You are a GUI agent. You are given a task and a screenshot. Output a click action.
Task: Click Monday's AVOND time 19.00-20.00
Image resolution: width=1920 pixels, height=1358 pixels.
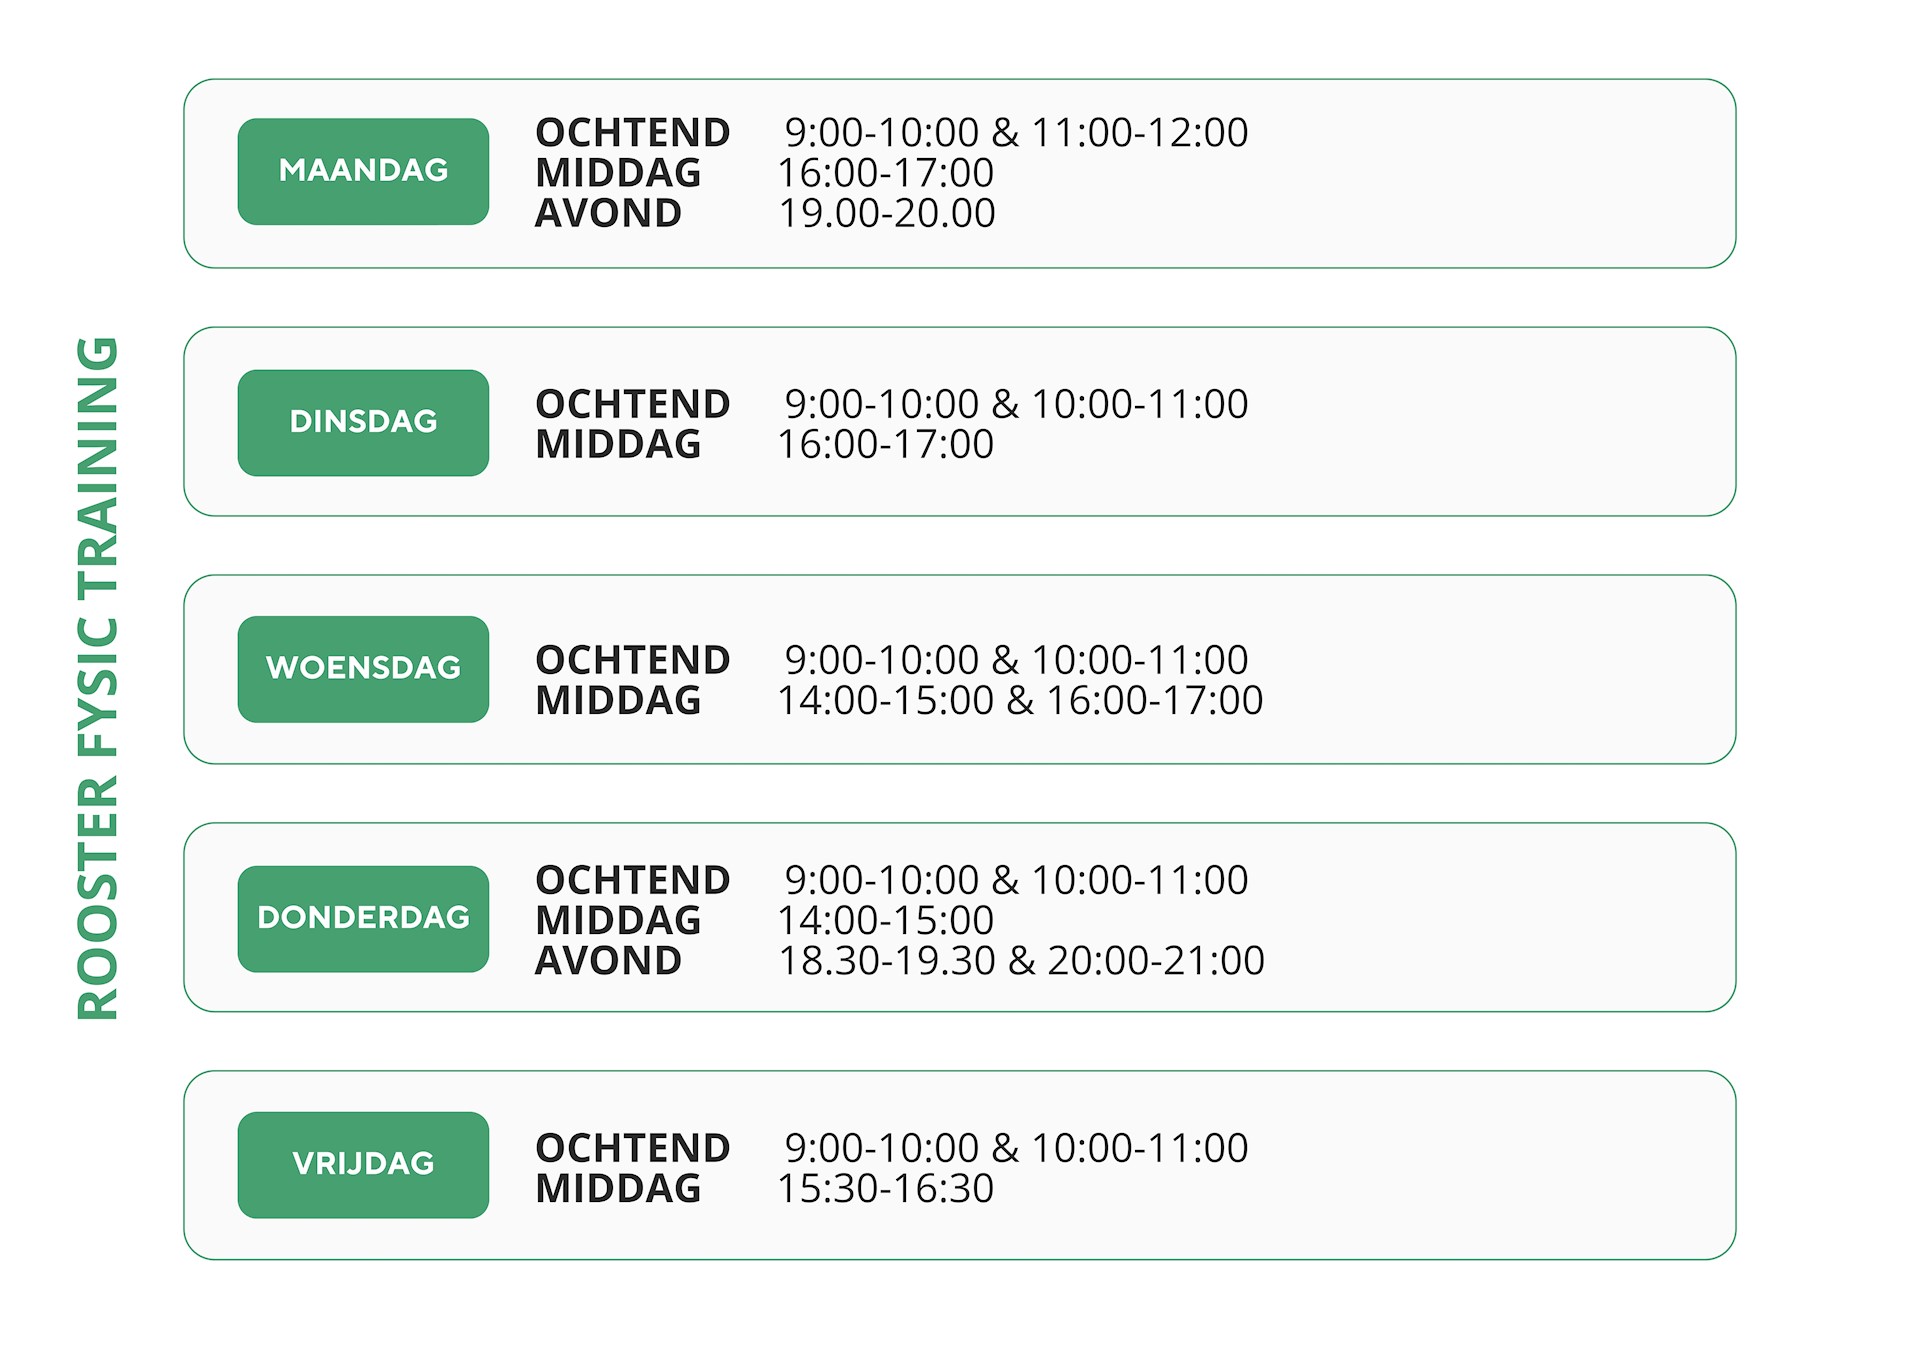[887, 213]
